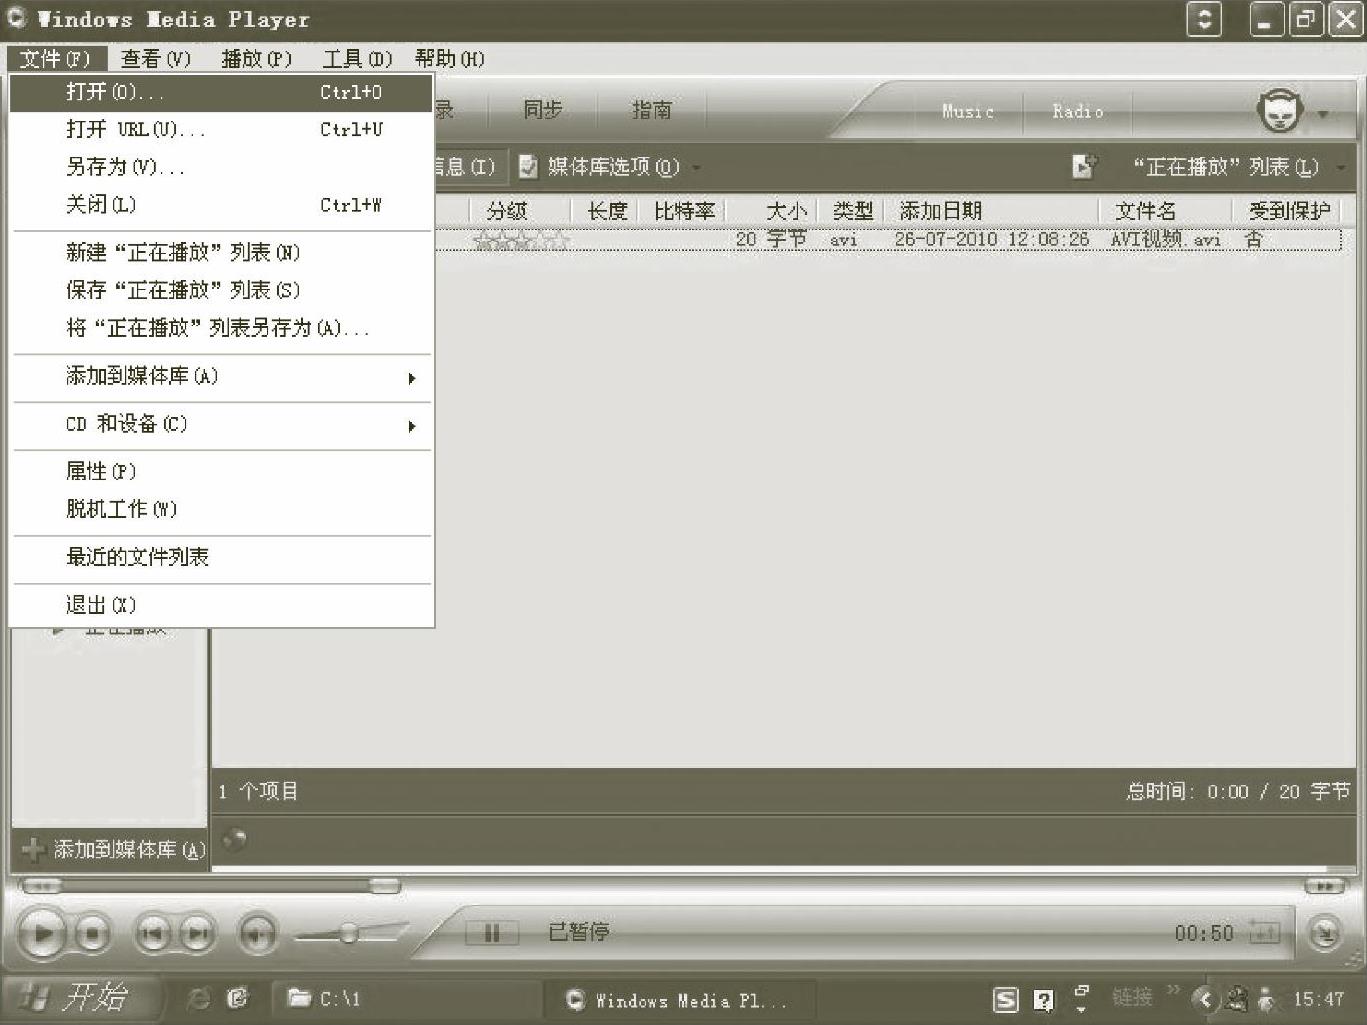Open the 指南 tab
Image resolution: width=1367 pixels, height=1025 pixels.
652,110
